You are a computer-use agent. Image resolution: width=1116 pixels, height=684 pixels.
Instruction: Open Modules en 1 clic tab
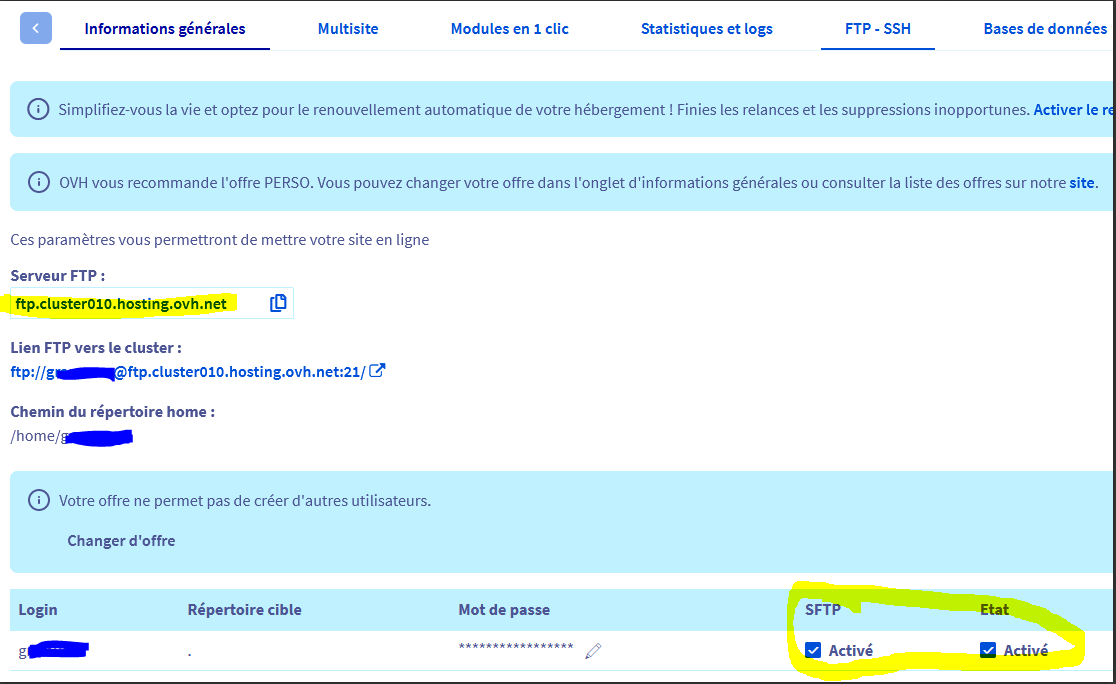tap(509, 29)
